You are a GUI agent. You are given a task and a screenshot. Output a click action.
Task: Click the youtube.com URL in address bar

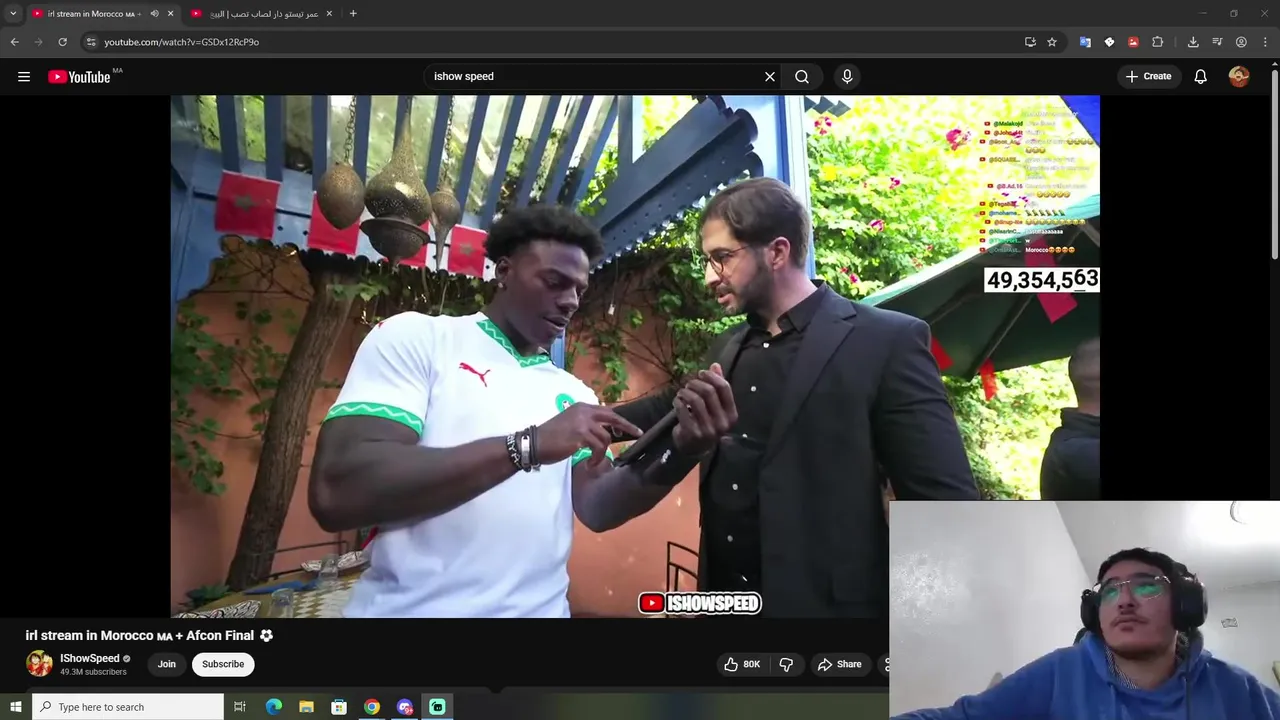click(181, 42)
